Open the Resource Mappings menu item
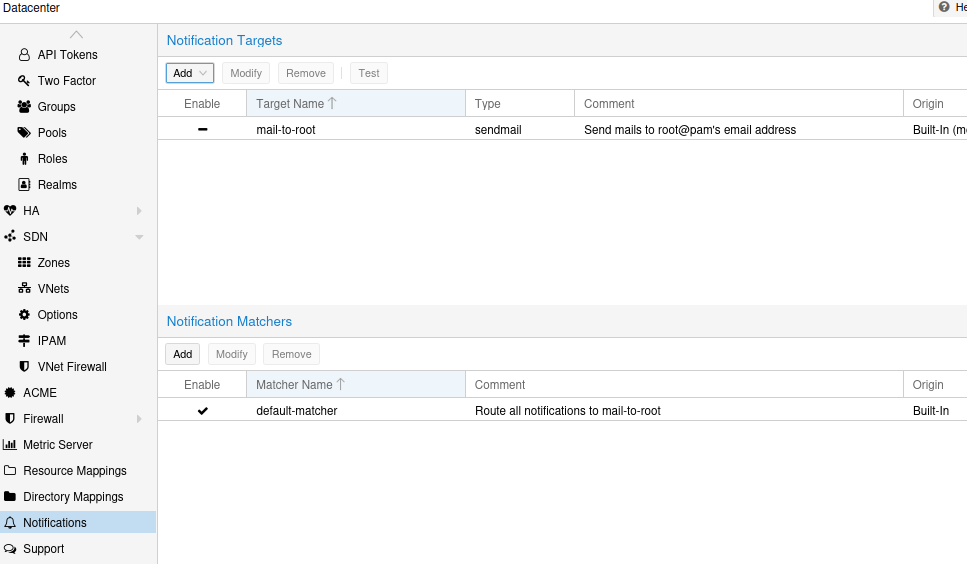 click(x=74, y=471)
